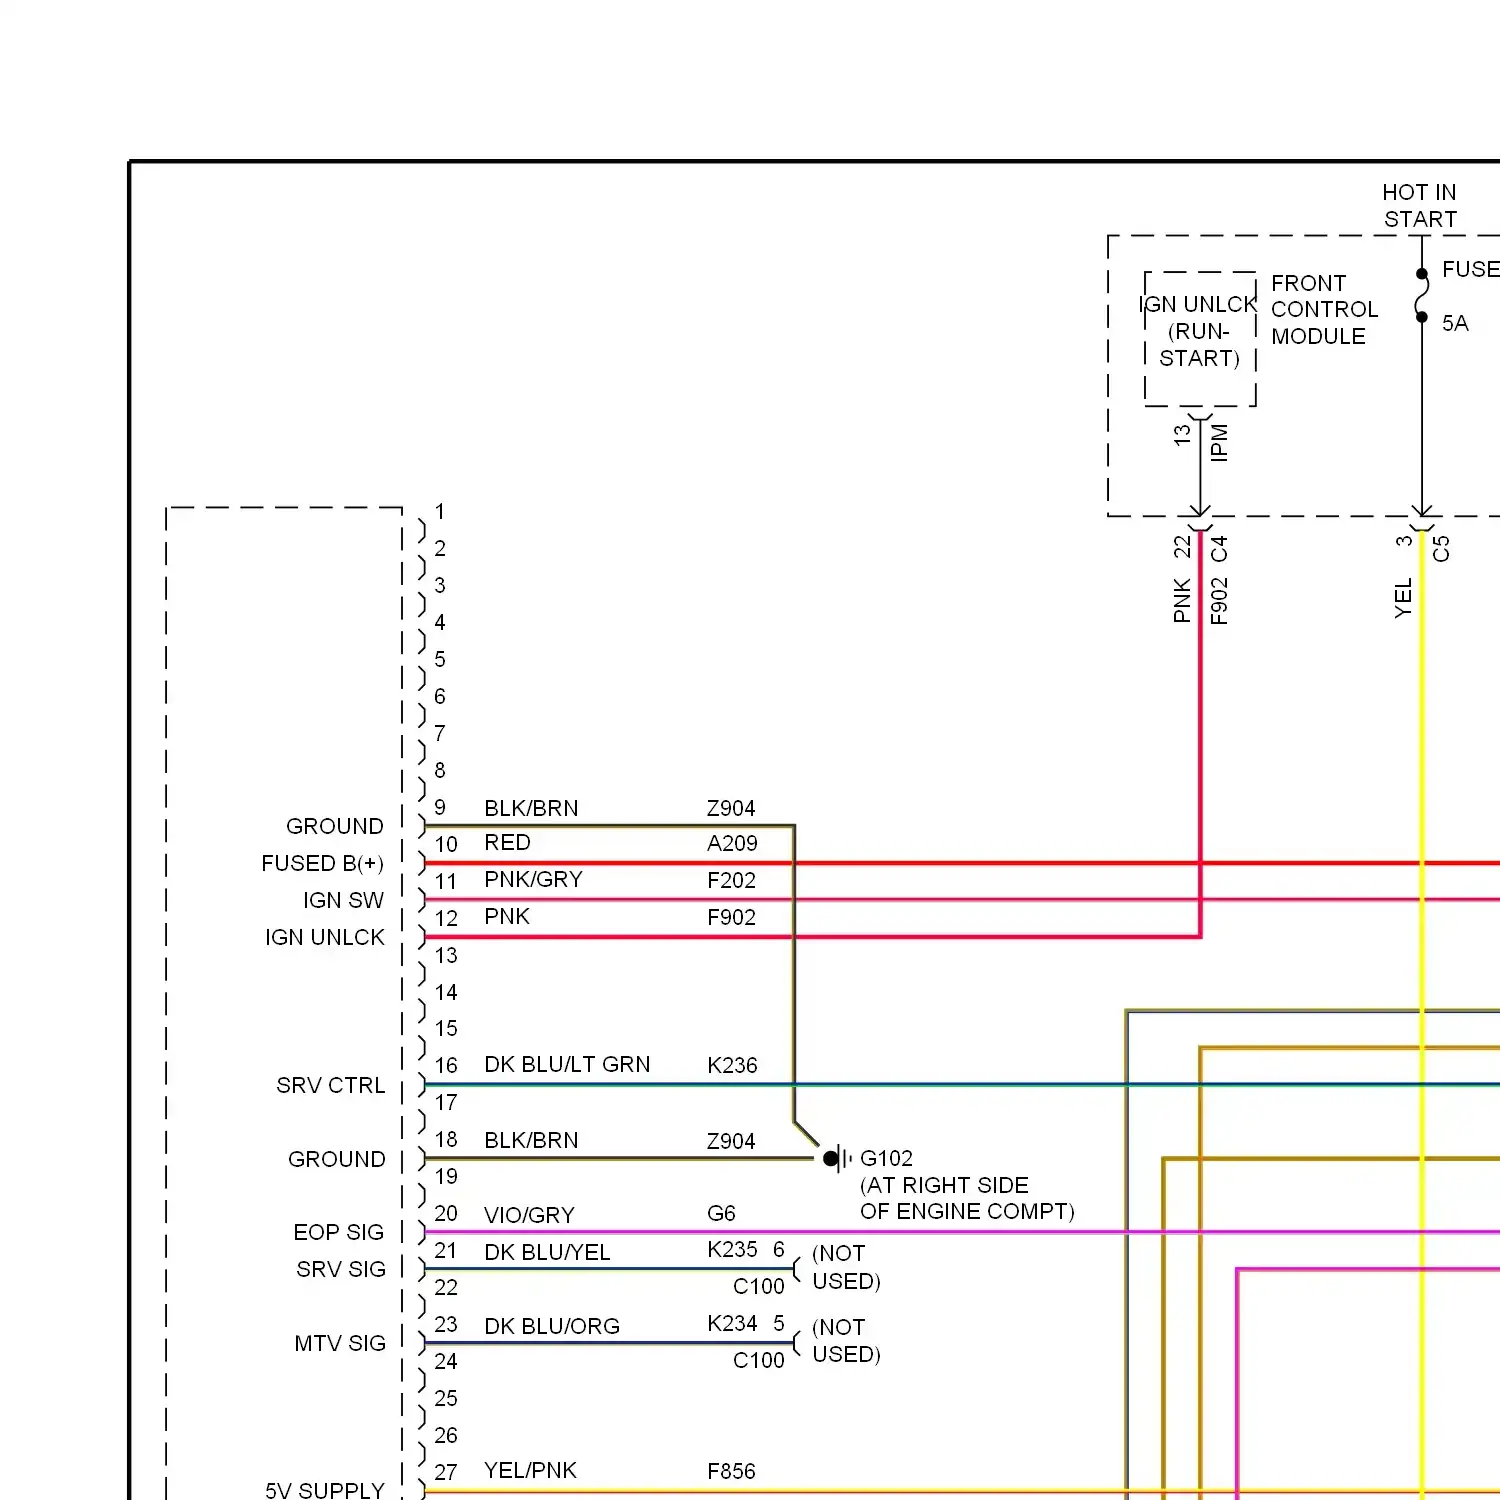Select AT RIGHT SIDE OF ENGINE COMPT note
This screenshot has width=1500, height=1500.
(967, 1198)
